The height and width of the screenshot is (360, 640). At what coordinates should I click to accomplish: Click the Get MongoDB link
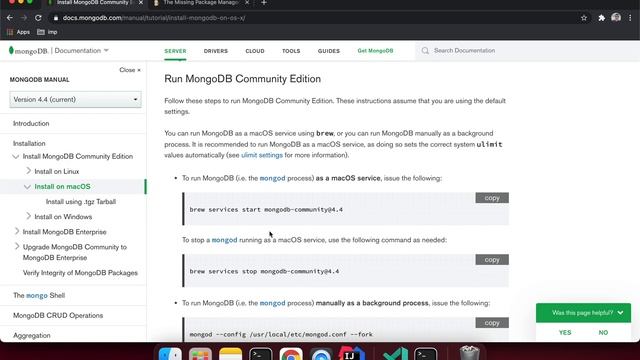(375, 51)
